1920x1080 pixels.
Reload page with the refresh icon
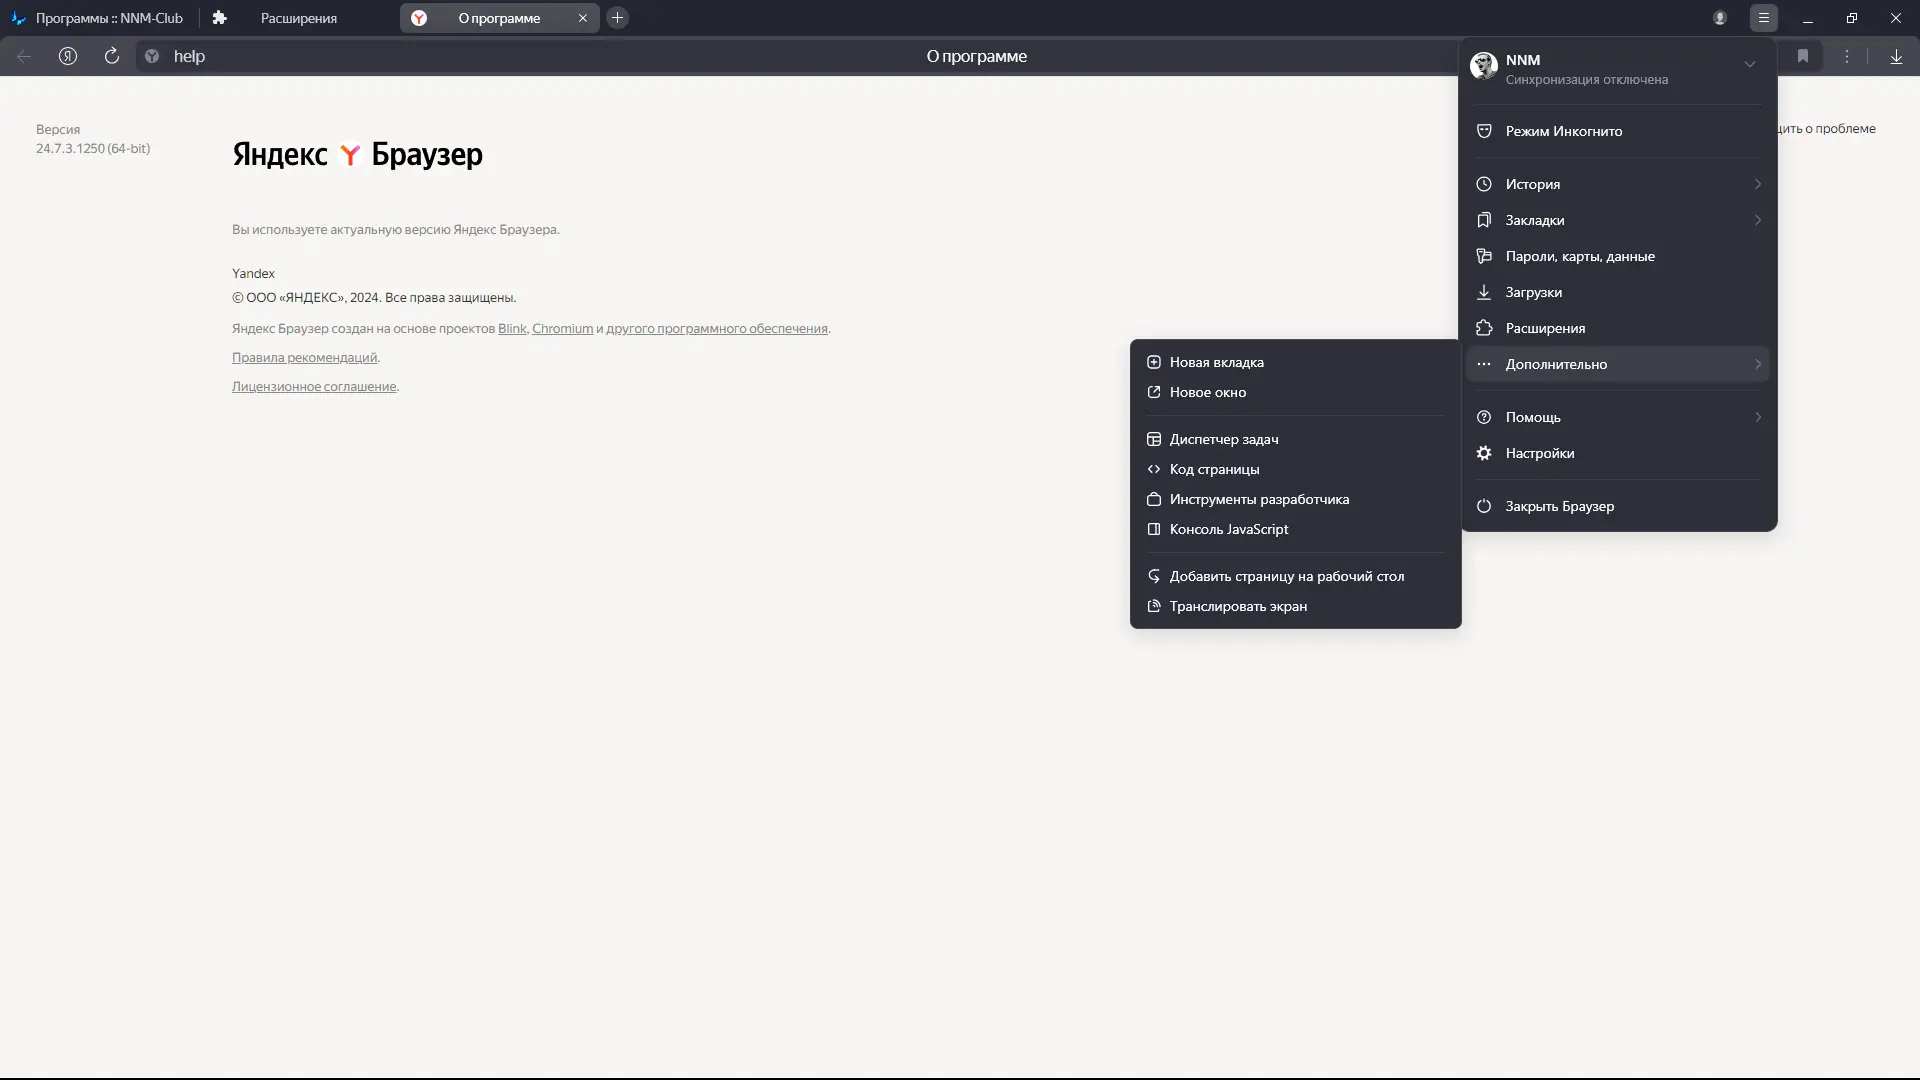pos(112,56)
